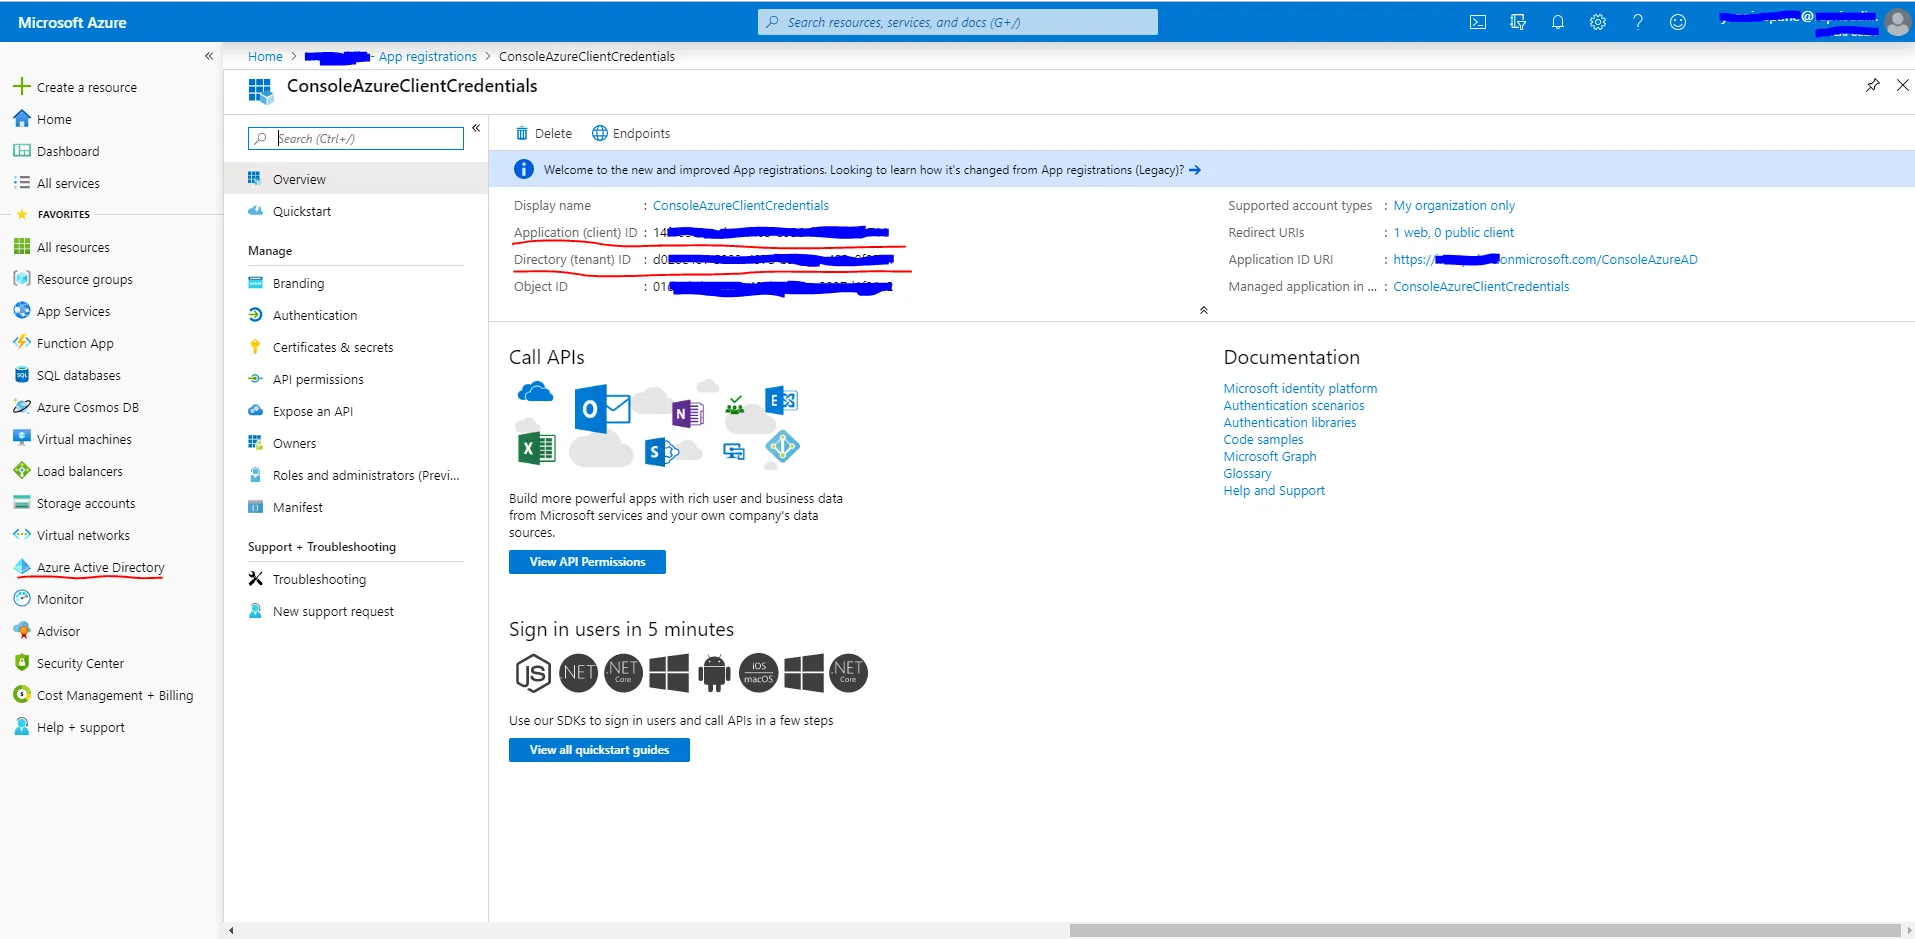Click the Function App lightning icon
This screenshot has width=1915, height=939.
pos(22,343)
